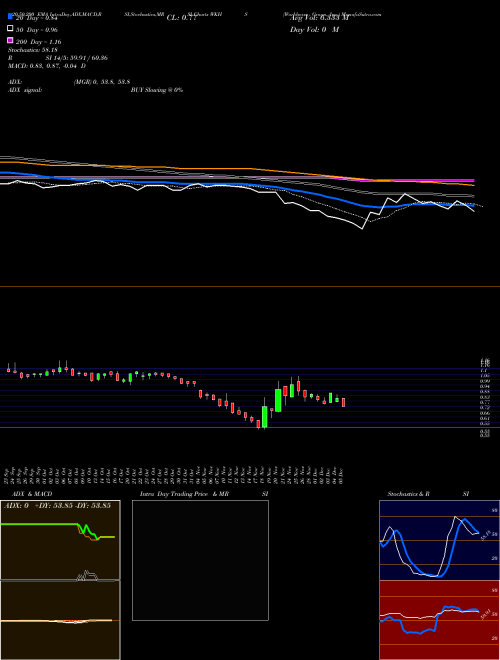
Task: Click the '(MGR) 0, 53.8, 53.8' ADX values
Action: pyautogui.click(x=101, y=82)
